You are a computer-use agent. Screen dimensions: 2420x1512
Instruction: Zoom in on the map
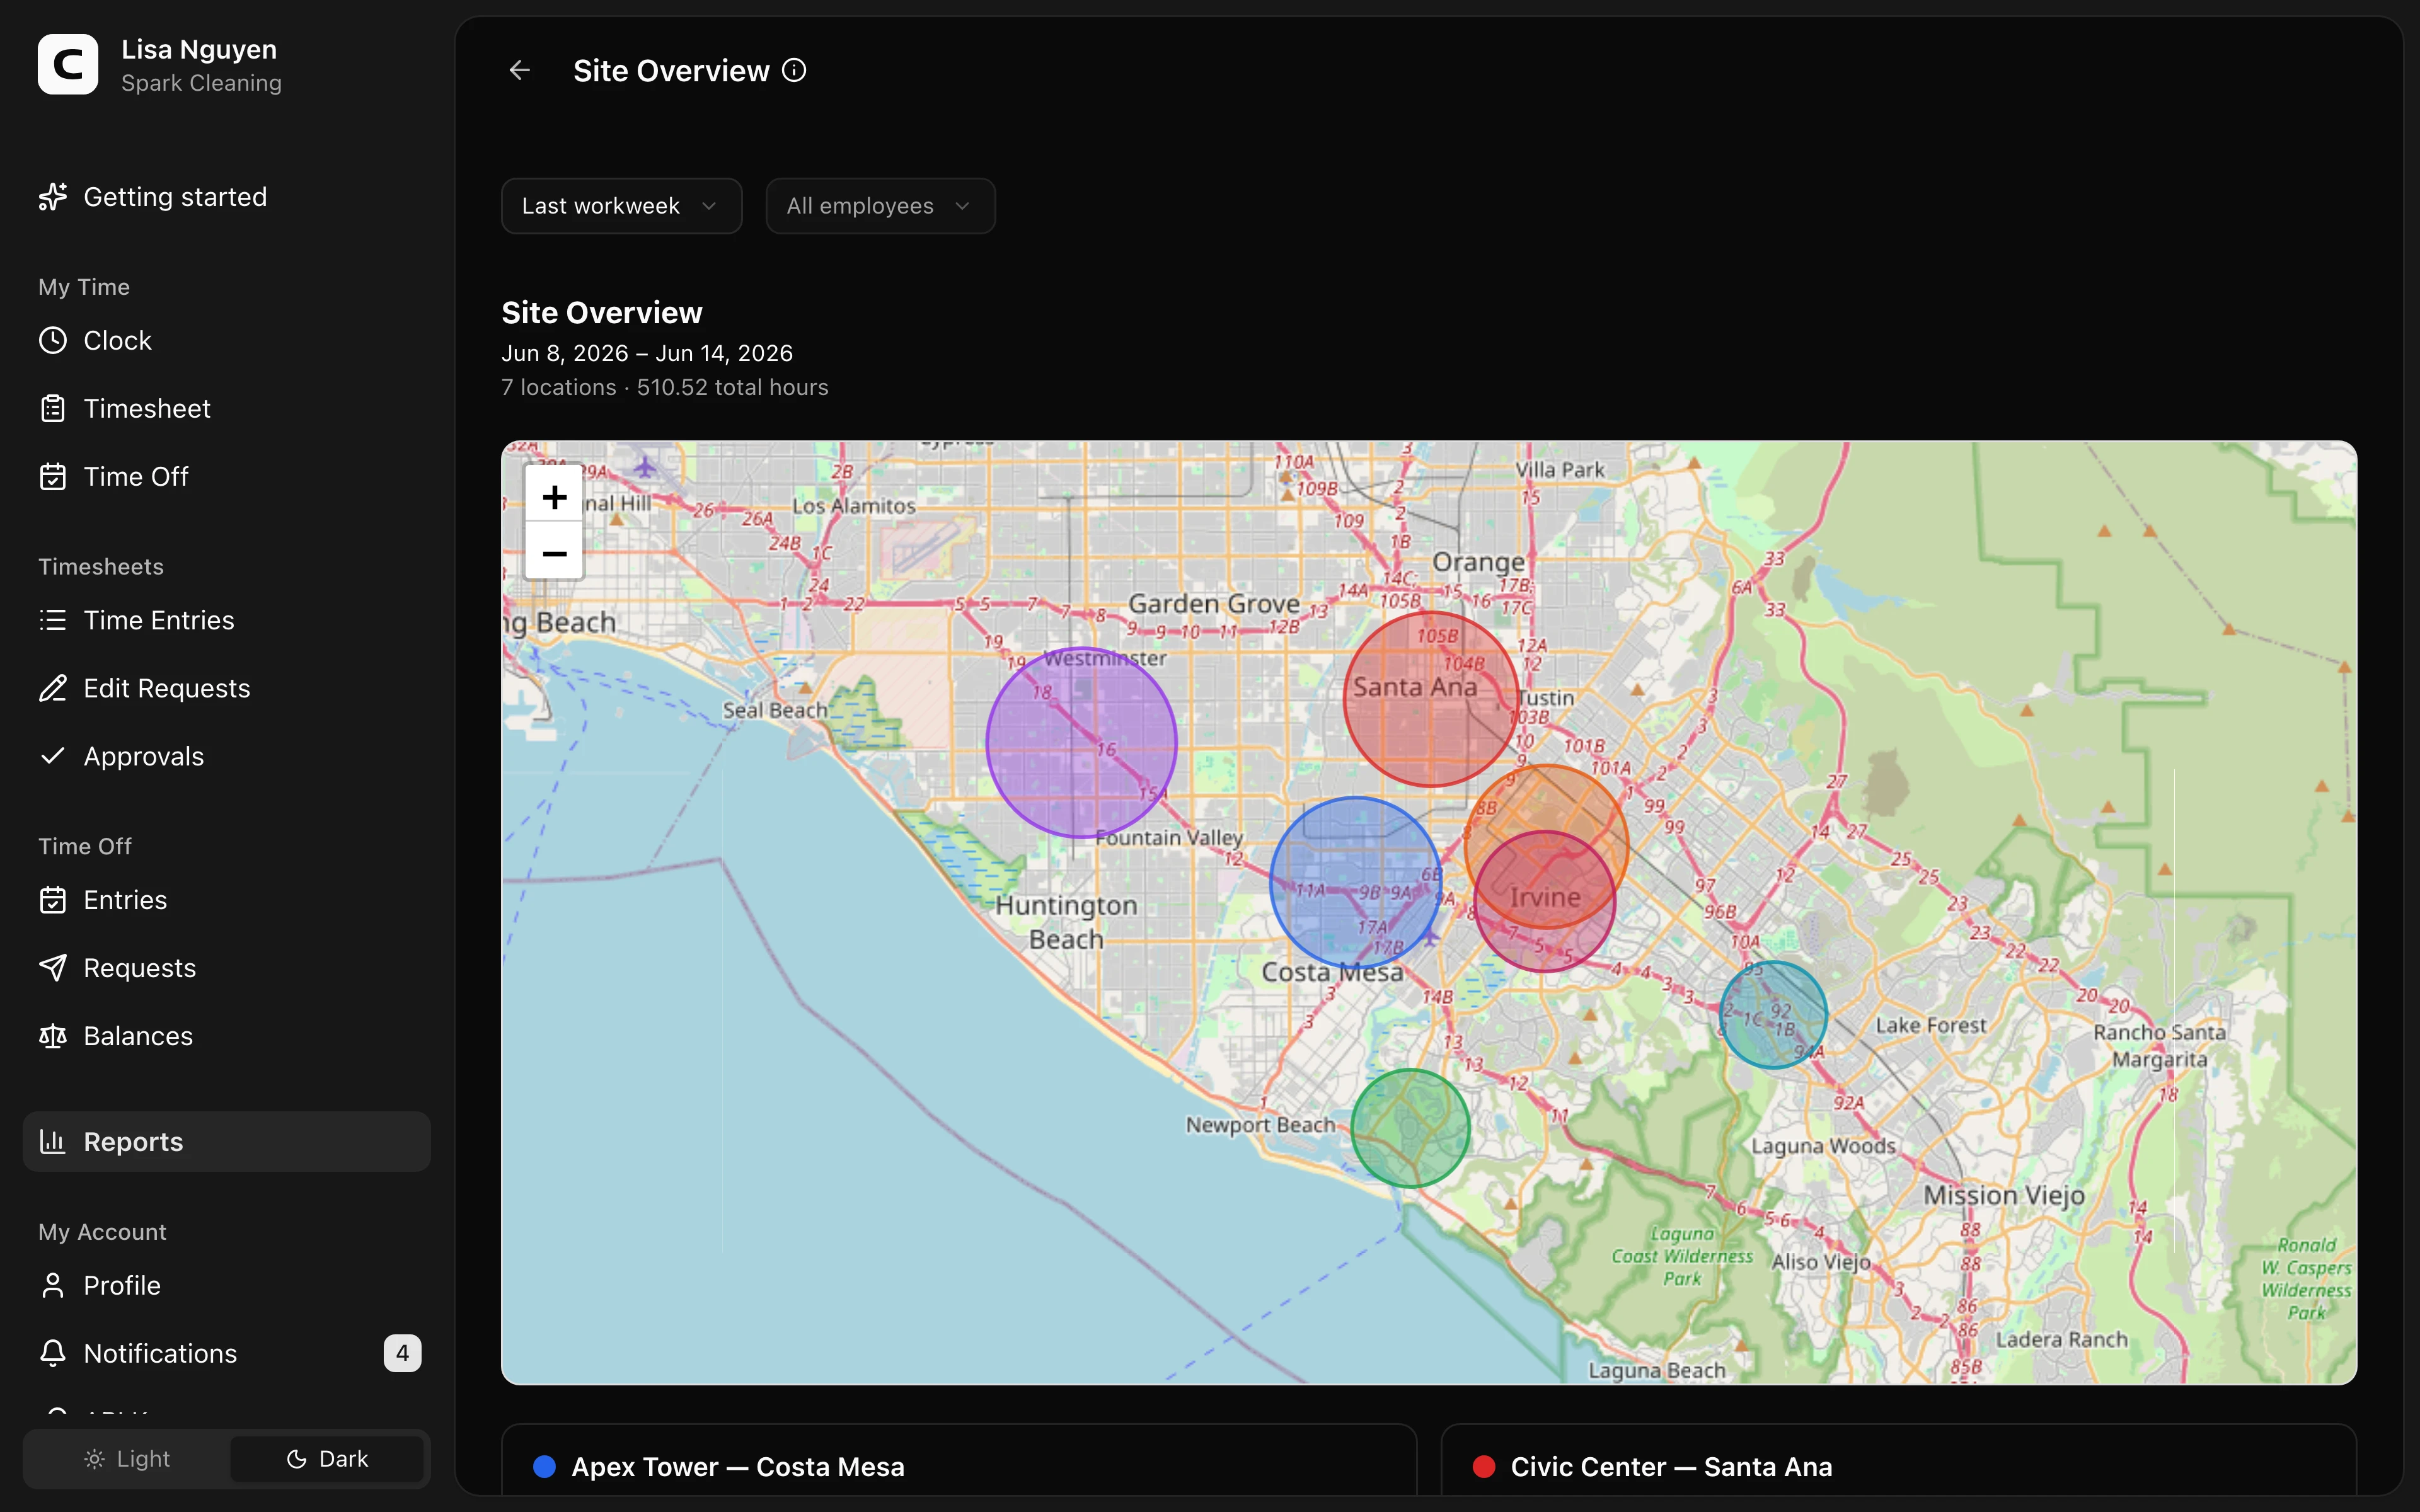click(x=554, y=497)
